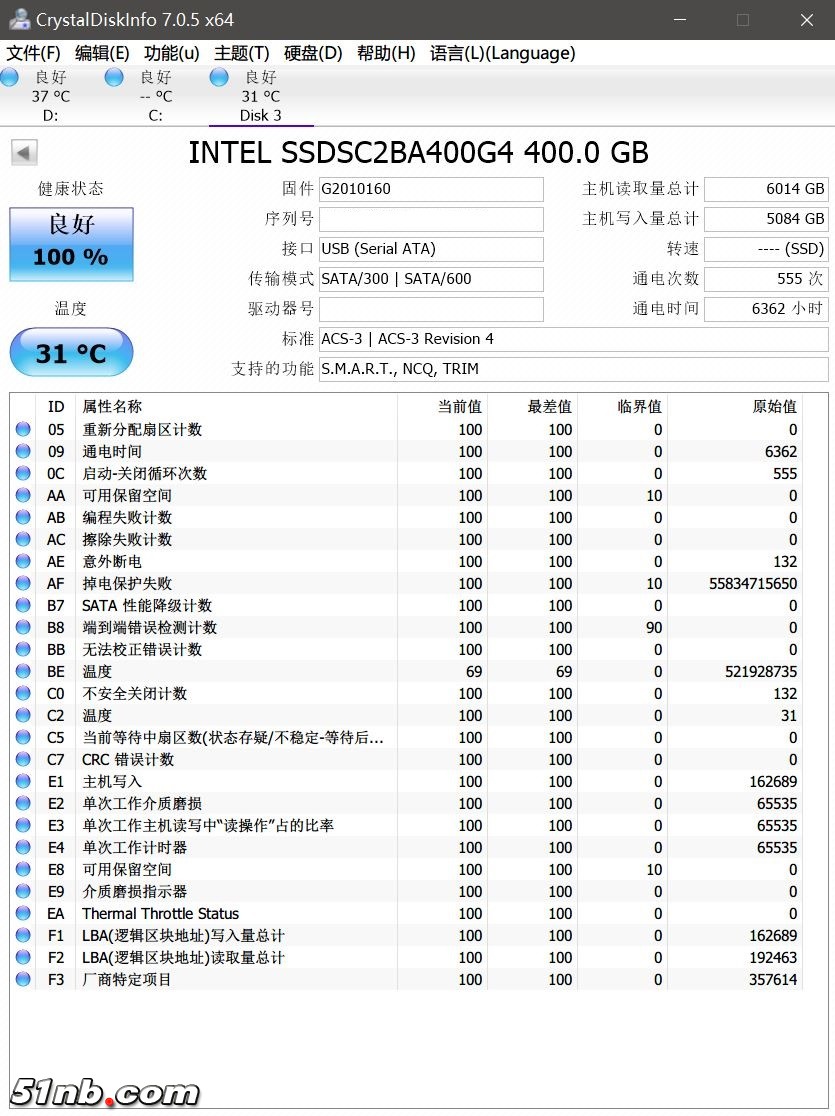Click the features field S.M.A.R.T., NCQ, TRIM
This screenshot has width=835, height=1116.
574,369
